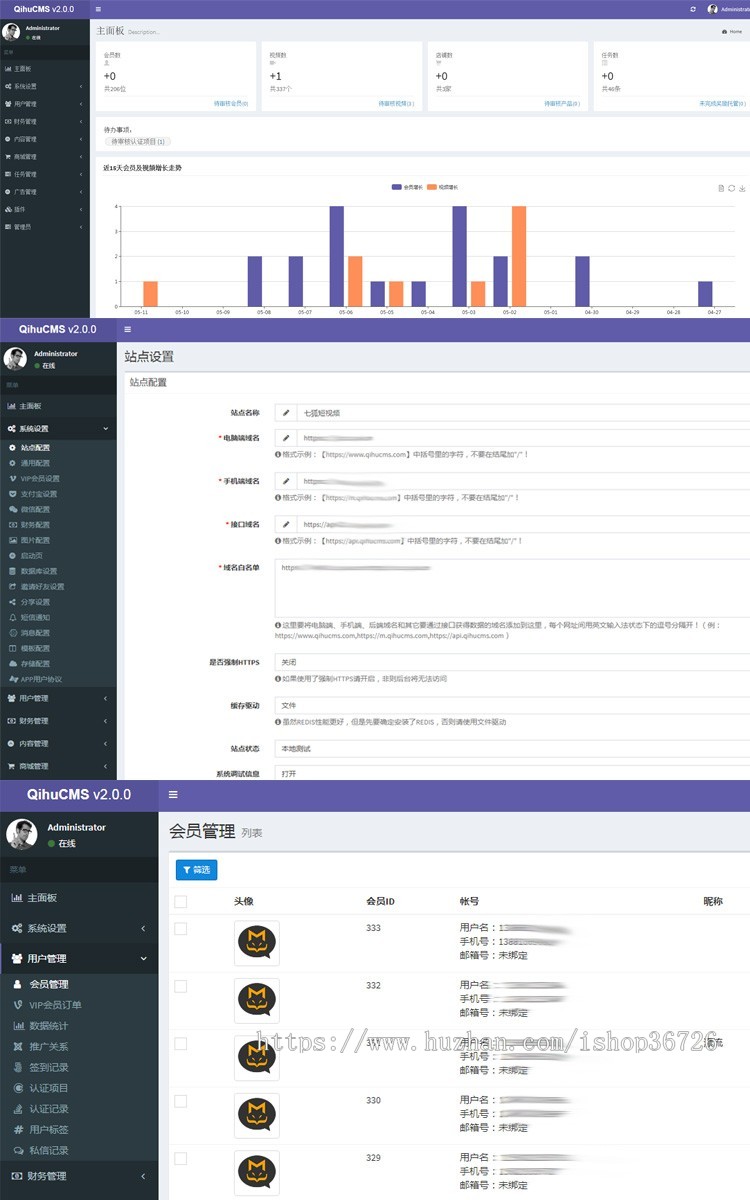Click avatar thumbnail of member 332
Image resolution: width=750 pixels, height=1200 pixels.
(x=257, y=1001)
